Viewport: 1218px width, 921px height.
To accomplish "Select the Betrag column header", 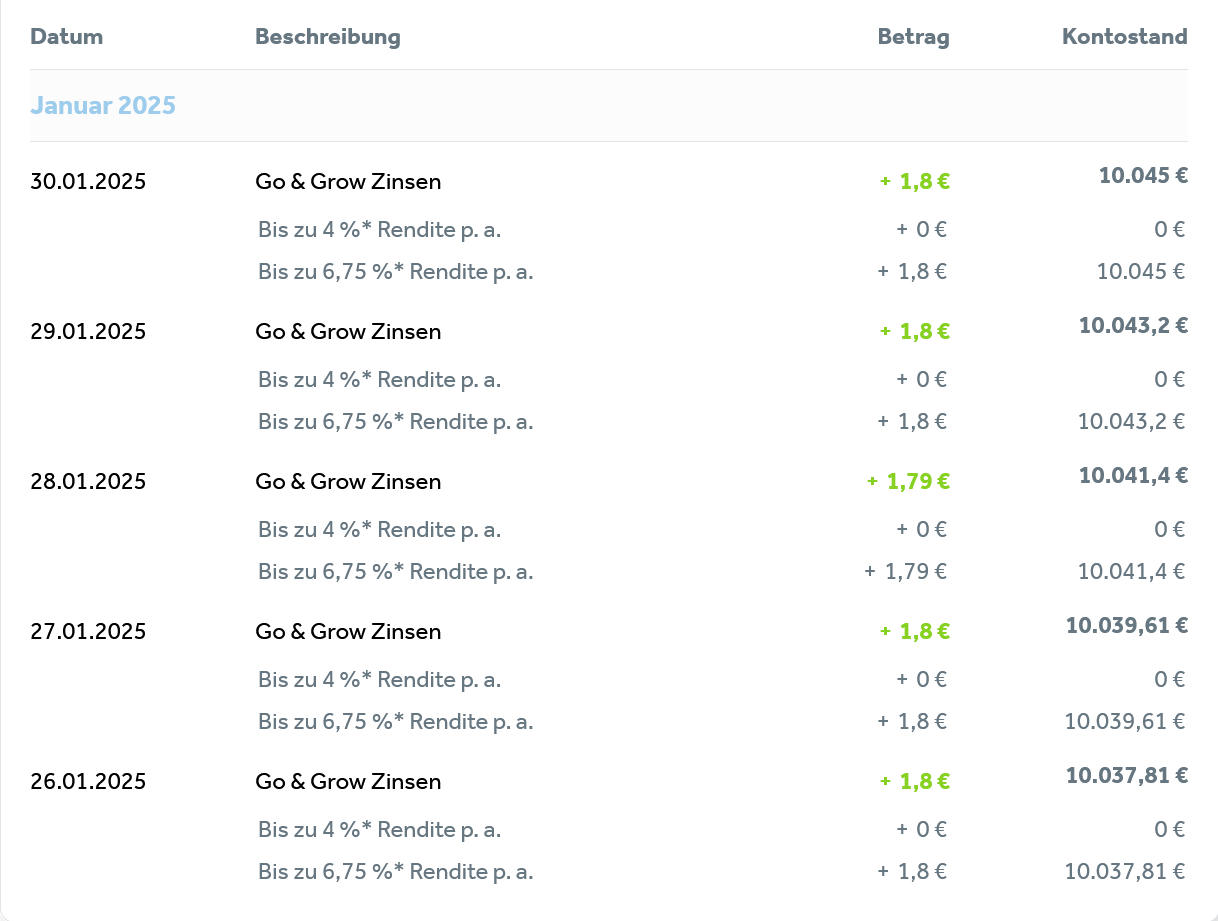I will pyautogui.click(x=913, y=37).
